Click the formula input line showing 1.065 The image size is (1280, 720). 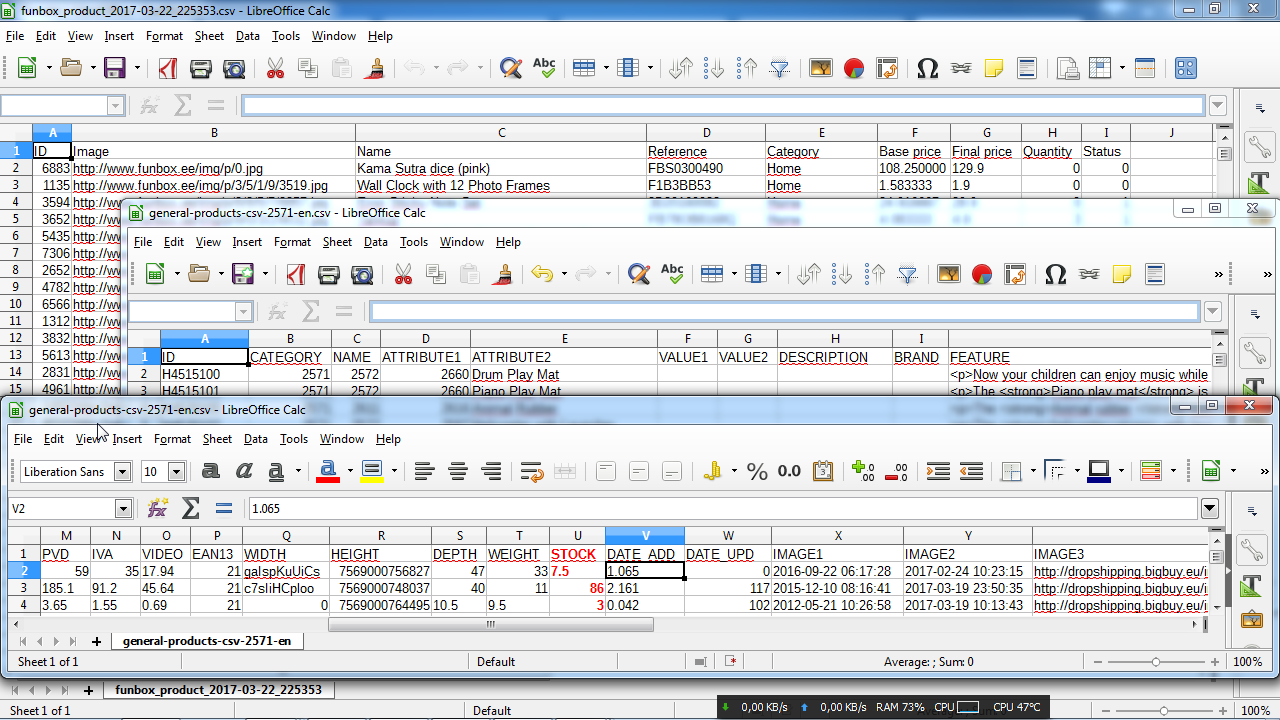tap(720, 509)
